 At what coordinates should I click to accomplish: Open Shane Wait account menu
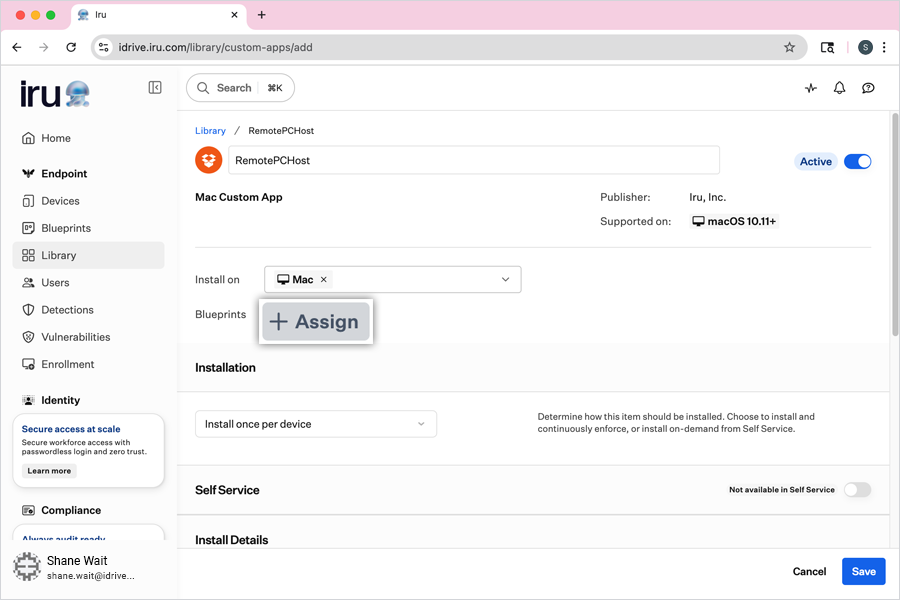pyautogui.click(x=75, y=567)
